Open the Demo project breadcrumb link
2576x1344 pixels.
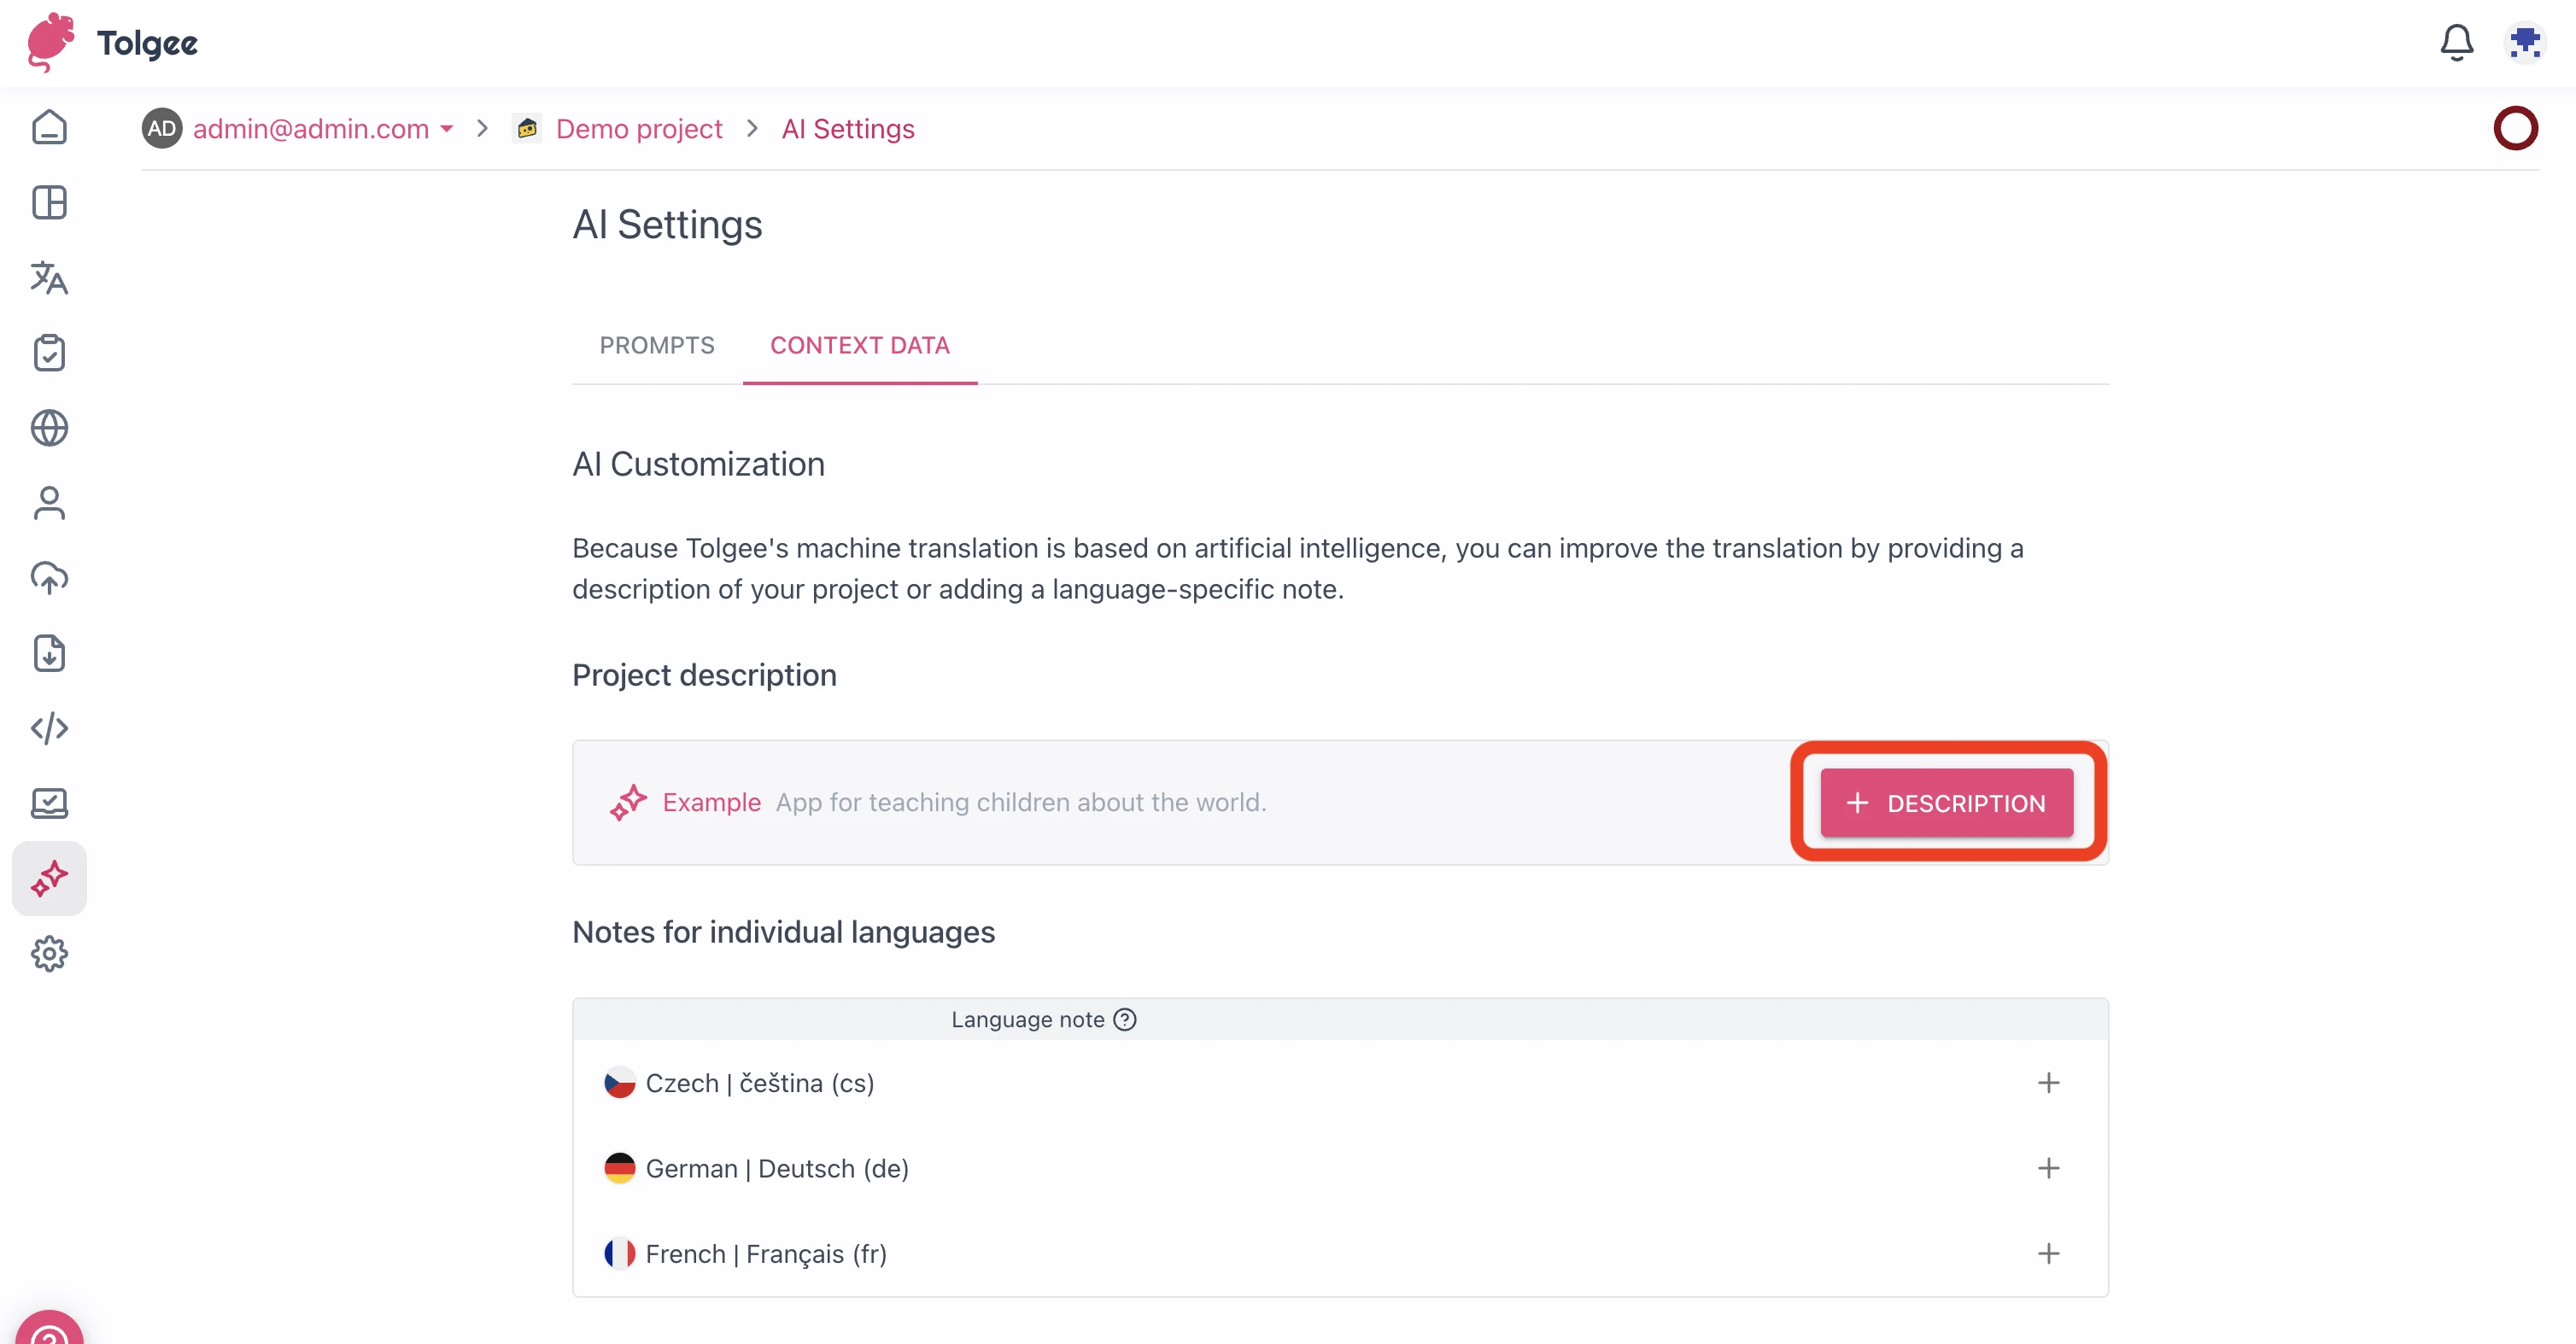point(639,128)
